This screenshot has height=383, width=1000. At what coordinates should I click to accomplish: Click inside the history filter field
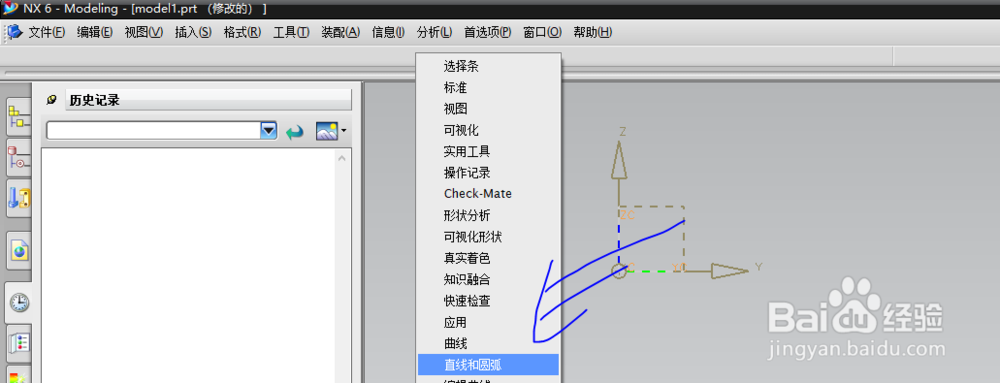tap(154, 131)
